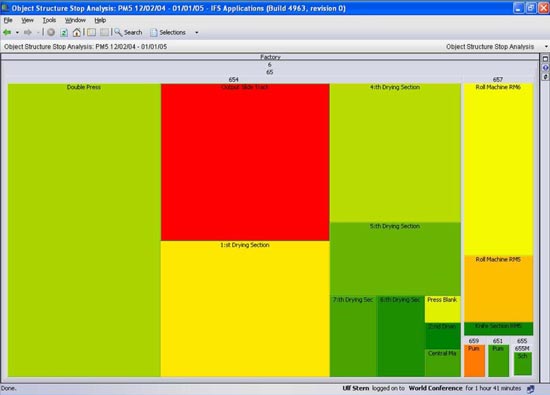Click the 654 group header label
Screen dimensions: 550x395
point(233,80)
